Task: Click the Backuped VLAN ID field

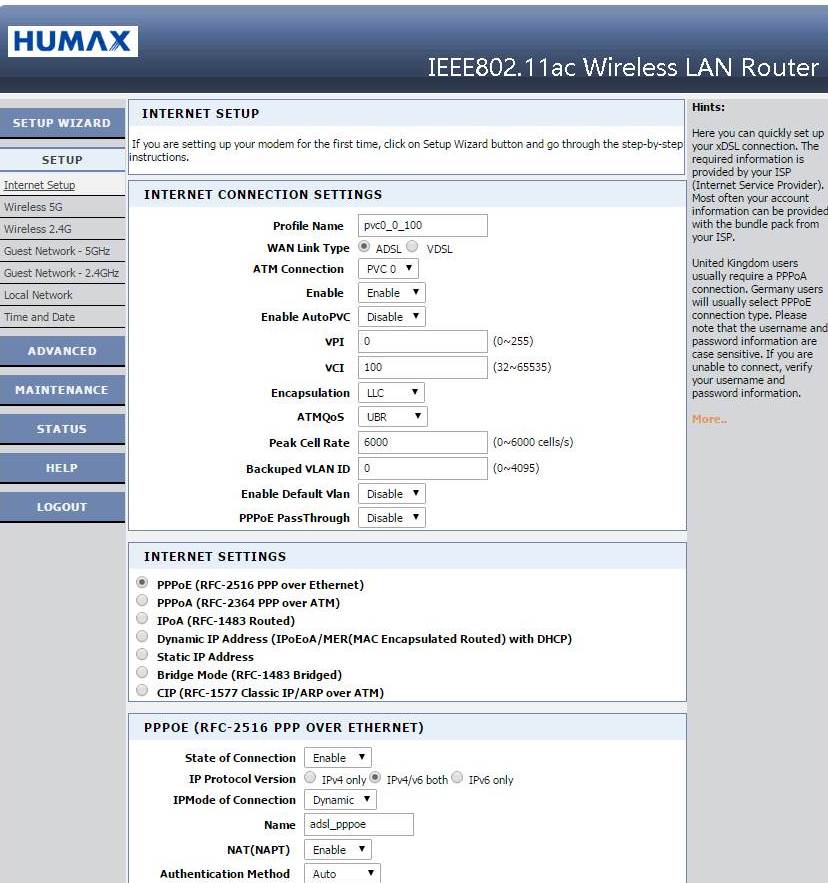Action: [x=422, y=468]
